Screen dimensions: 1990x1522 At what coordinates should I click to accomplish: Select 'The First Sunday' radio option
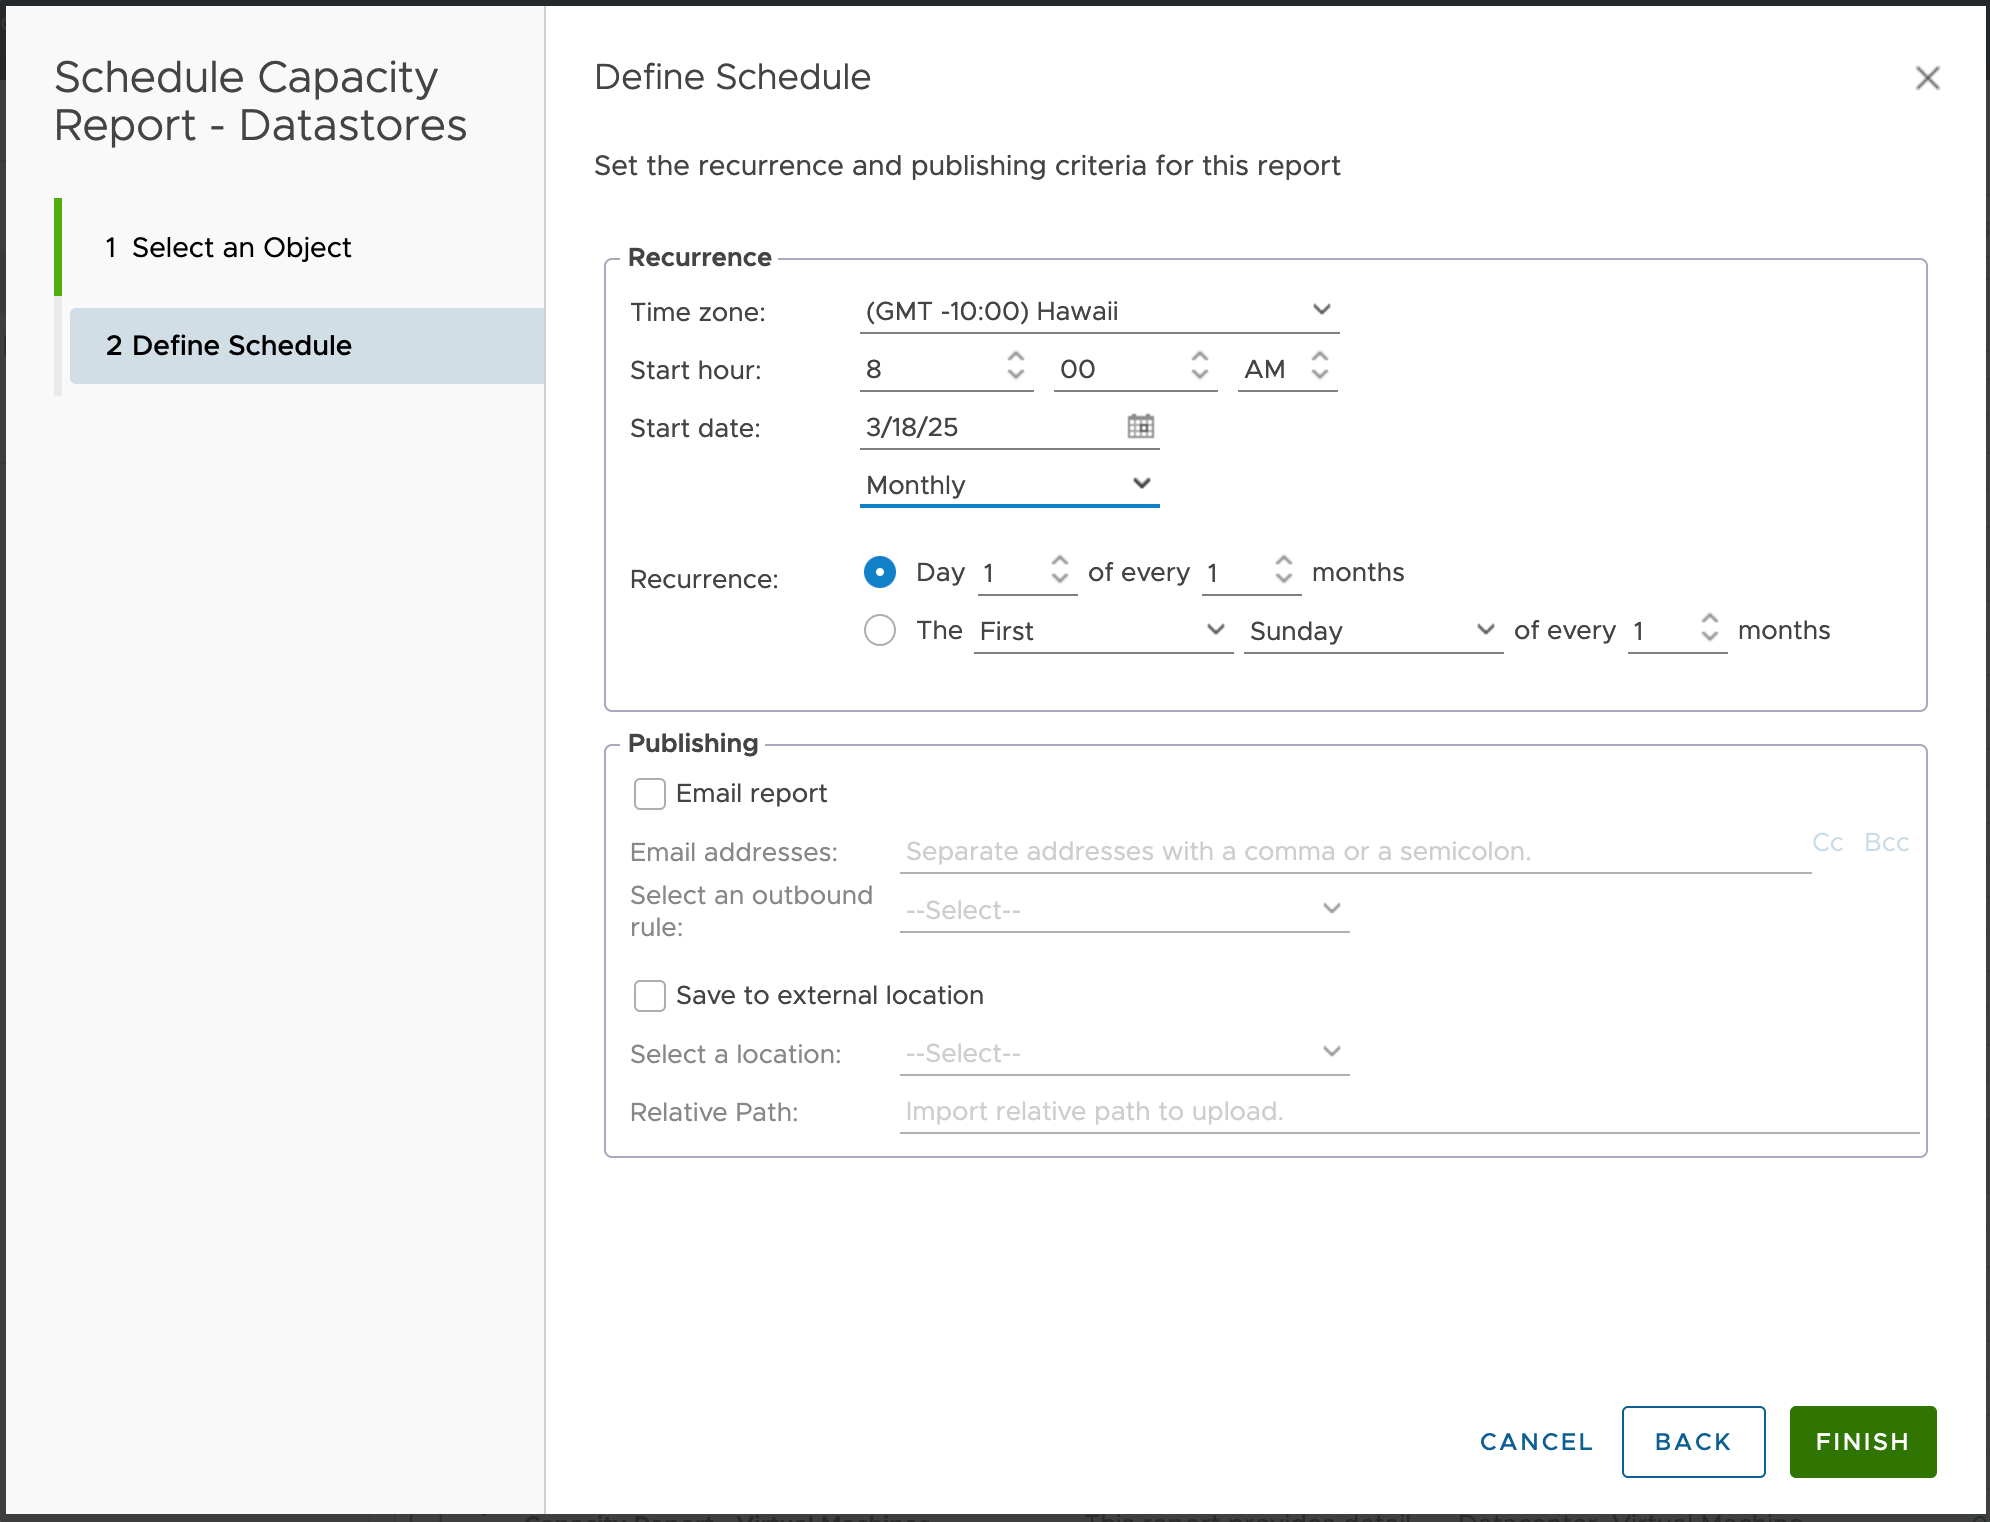click(x=880, y=630)
